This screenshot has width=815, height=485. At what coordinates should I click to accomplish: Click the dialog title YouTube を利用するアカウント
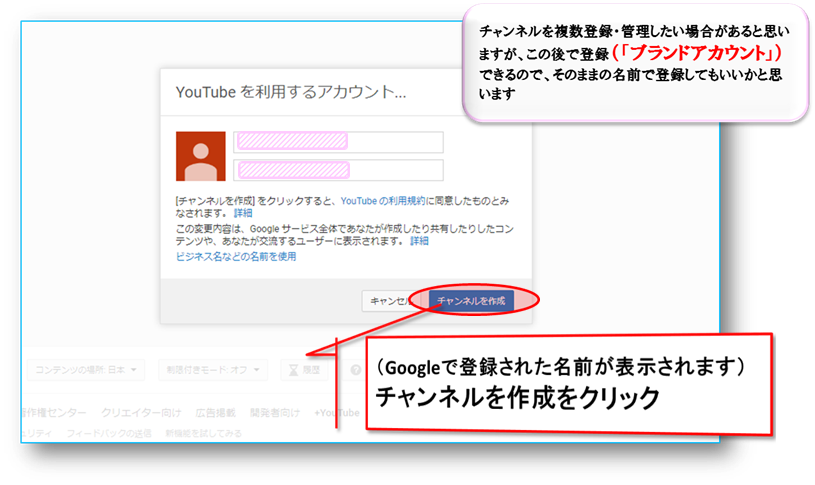(291, 92)
